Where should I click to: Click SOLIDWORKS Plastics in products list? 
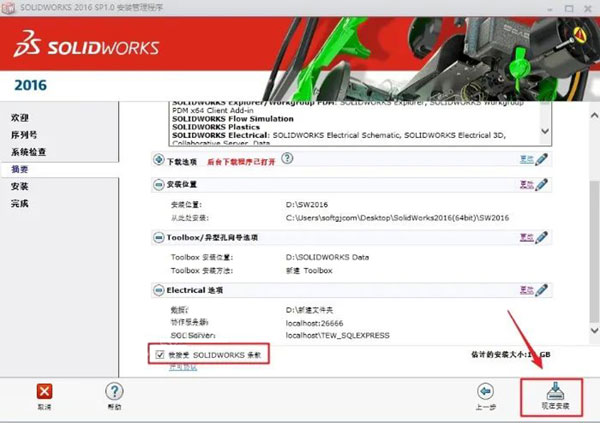point(216,127)
